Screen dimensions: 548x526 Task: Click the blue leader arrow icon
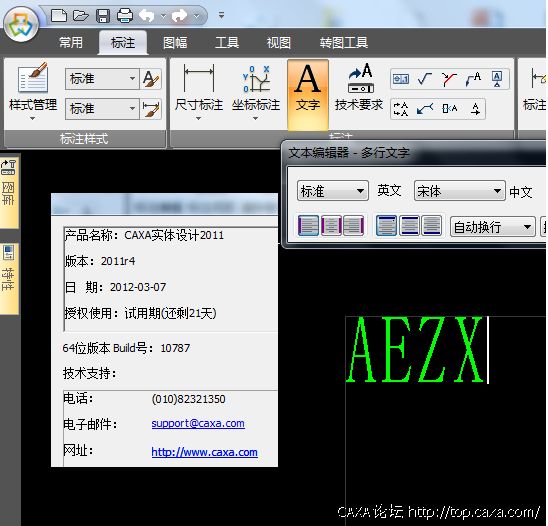pyautogui.click(x=425, y=109)
